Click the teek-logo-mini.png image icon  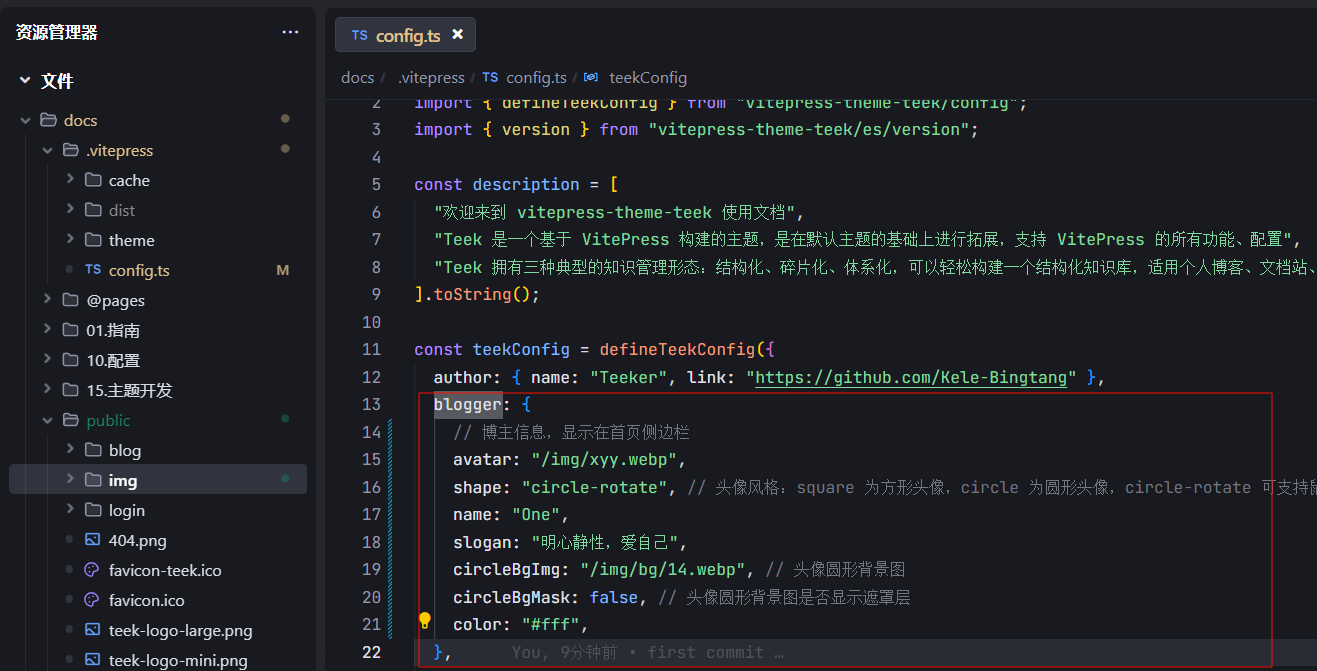tap(93, 660)
